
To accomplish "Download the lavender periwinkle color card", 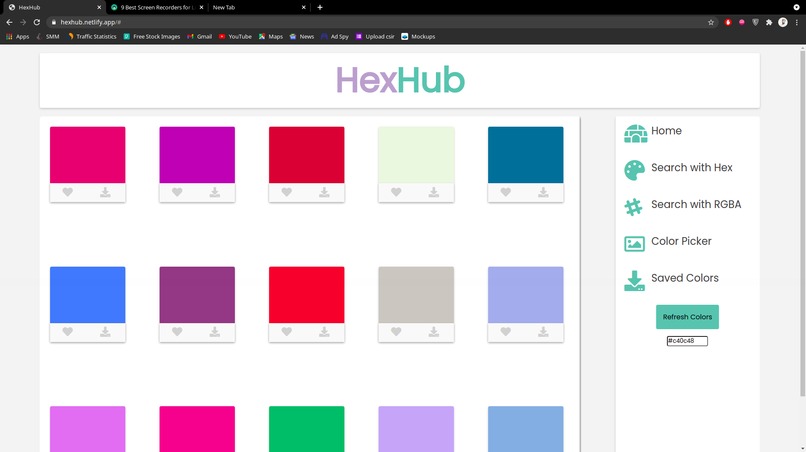I will pos(543,332).
